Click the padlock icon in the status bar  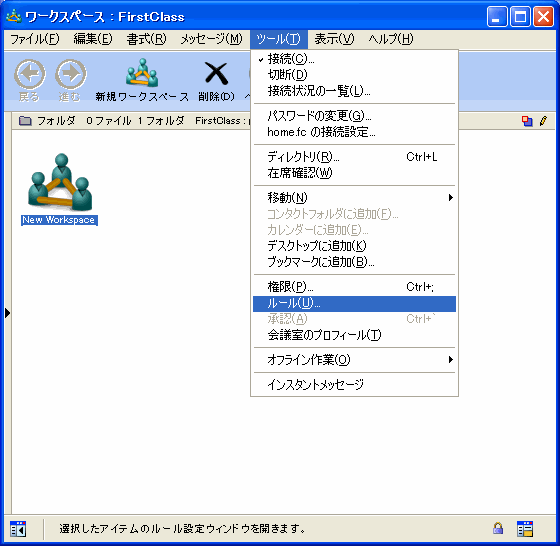click(498, 528)
